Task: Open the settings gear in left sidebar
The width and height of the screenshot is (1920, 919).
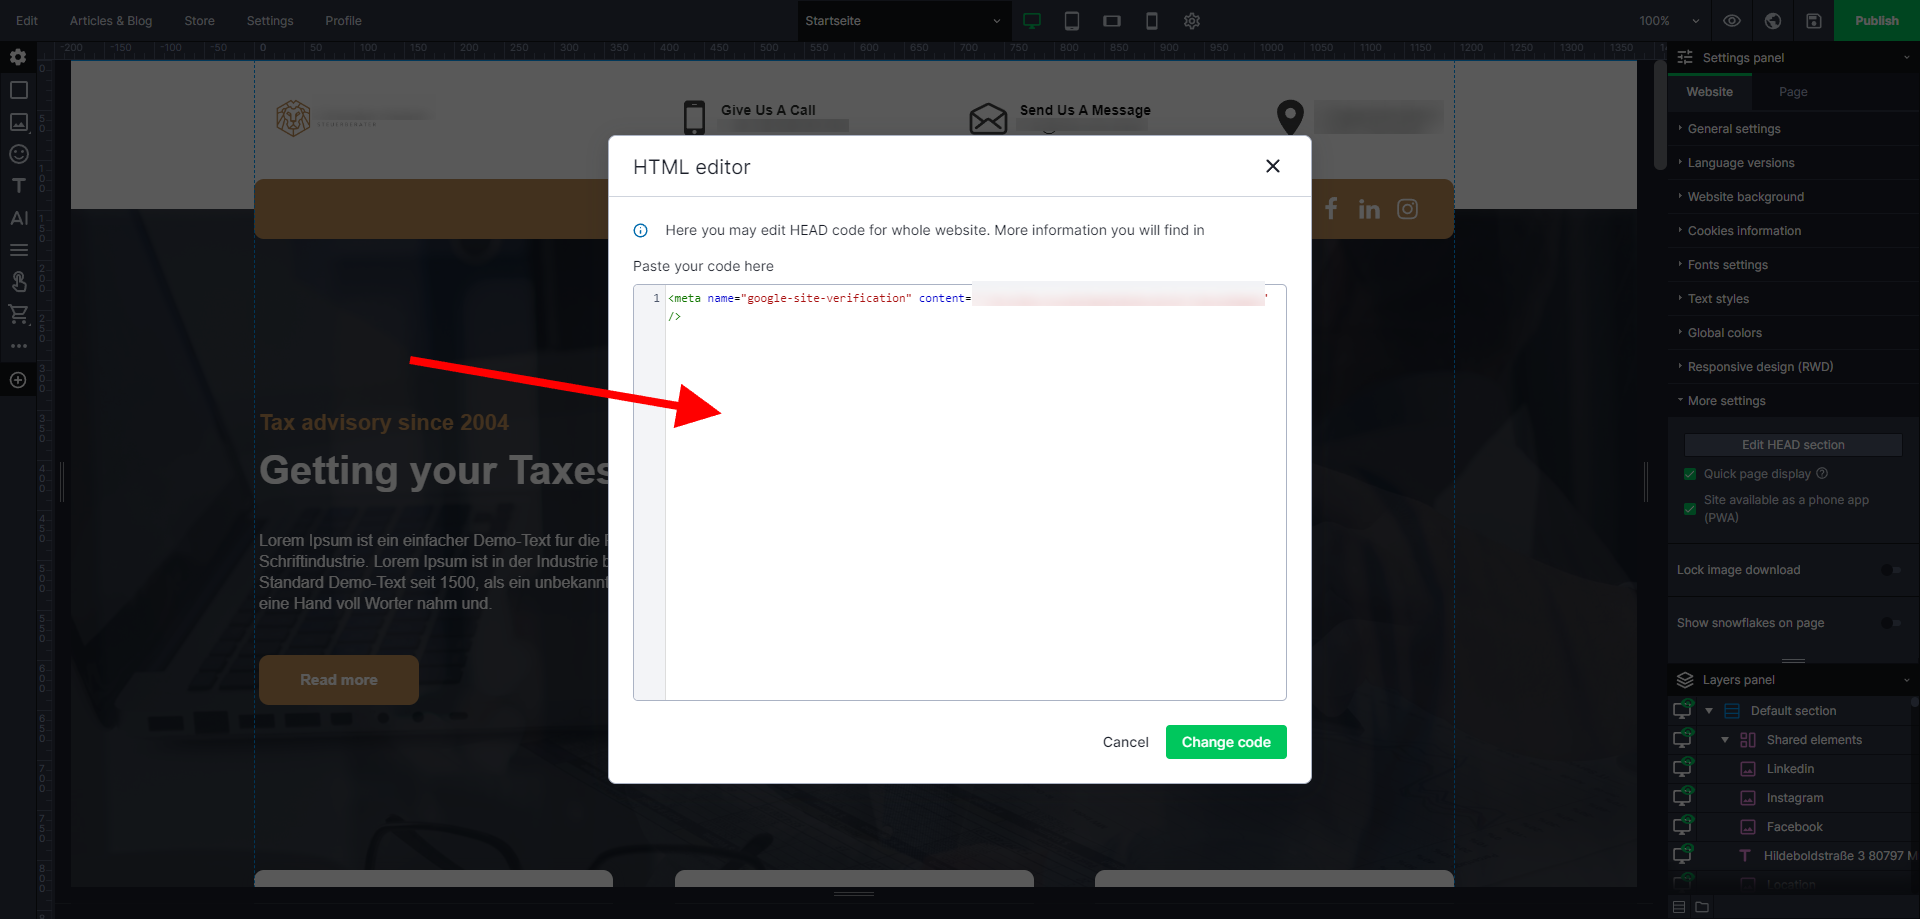Action: coord(18,58)
